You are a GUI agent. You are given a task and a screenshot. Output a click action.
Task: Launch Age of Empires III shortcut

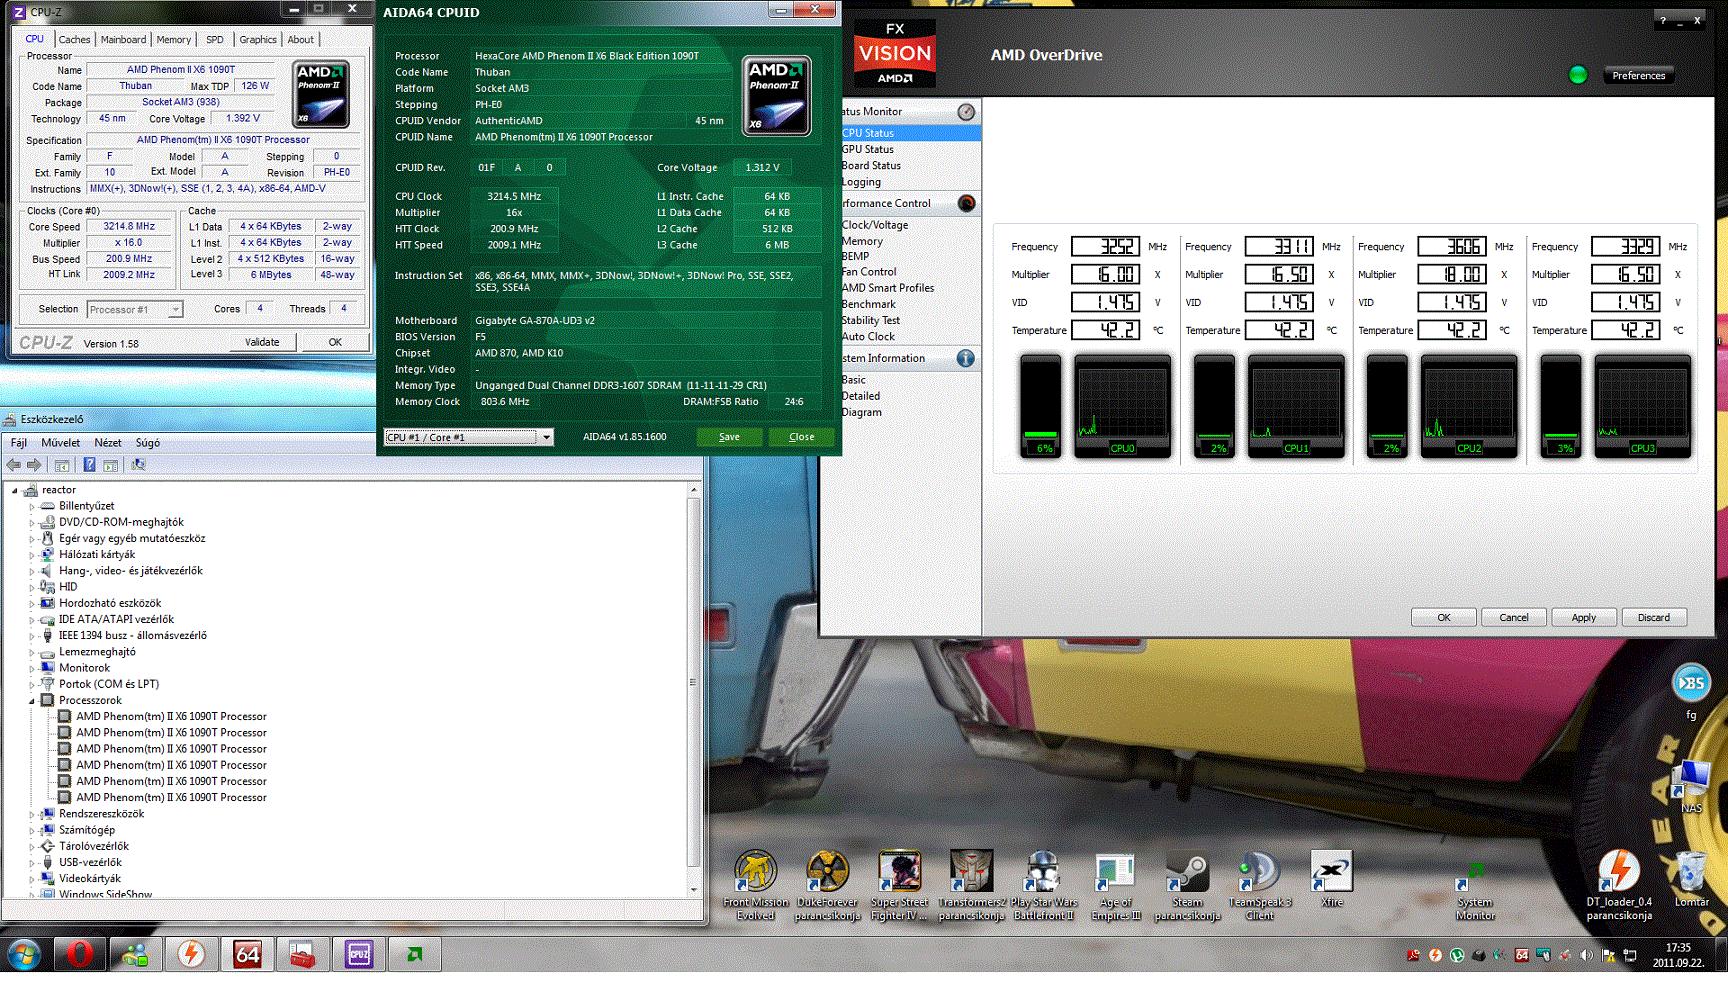click(x=1116, y=884)
